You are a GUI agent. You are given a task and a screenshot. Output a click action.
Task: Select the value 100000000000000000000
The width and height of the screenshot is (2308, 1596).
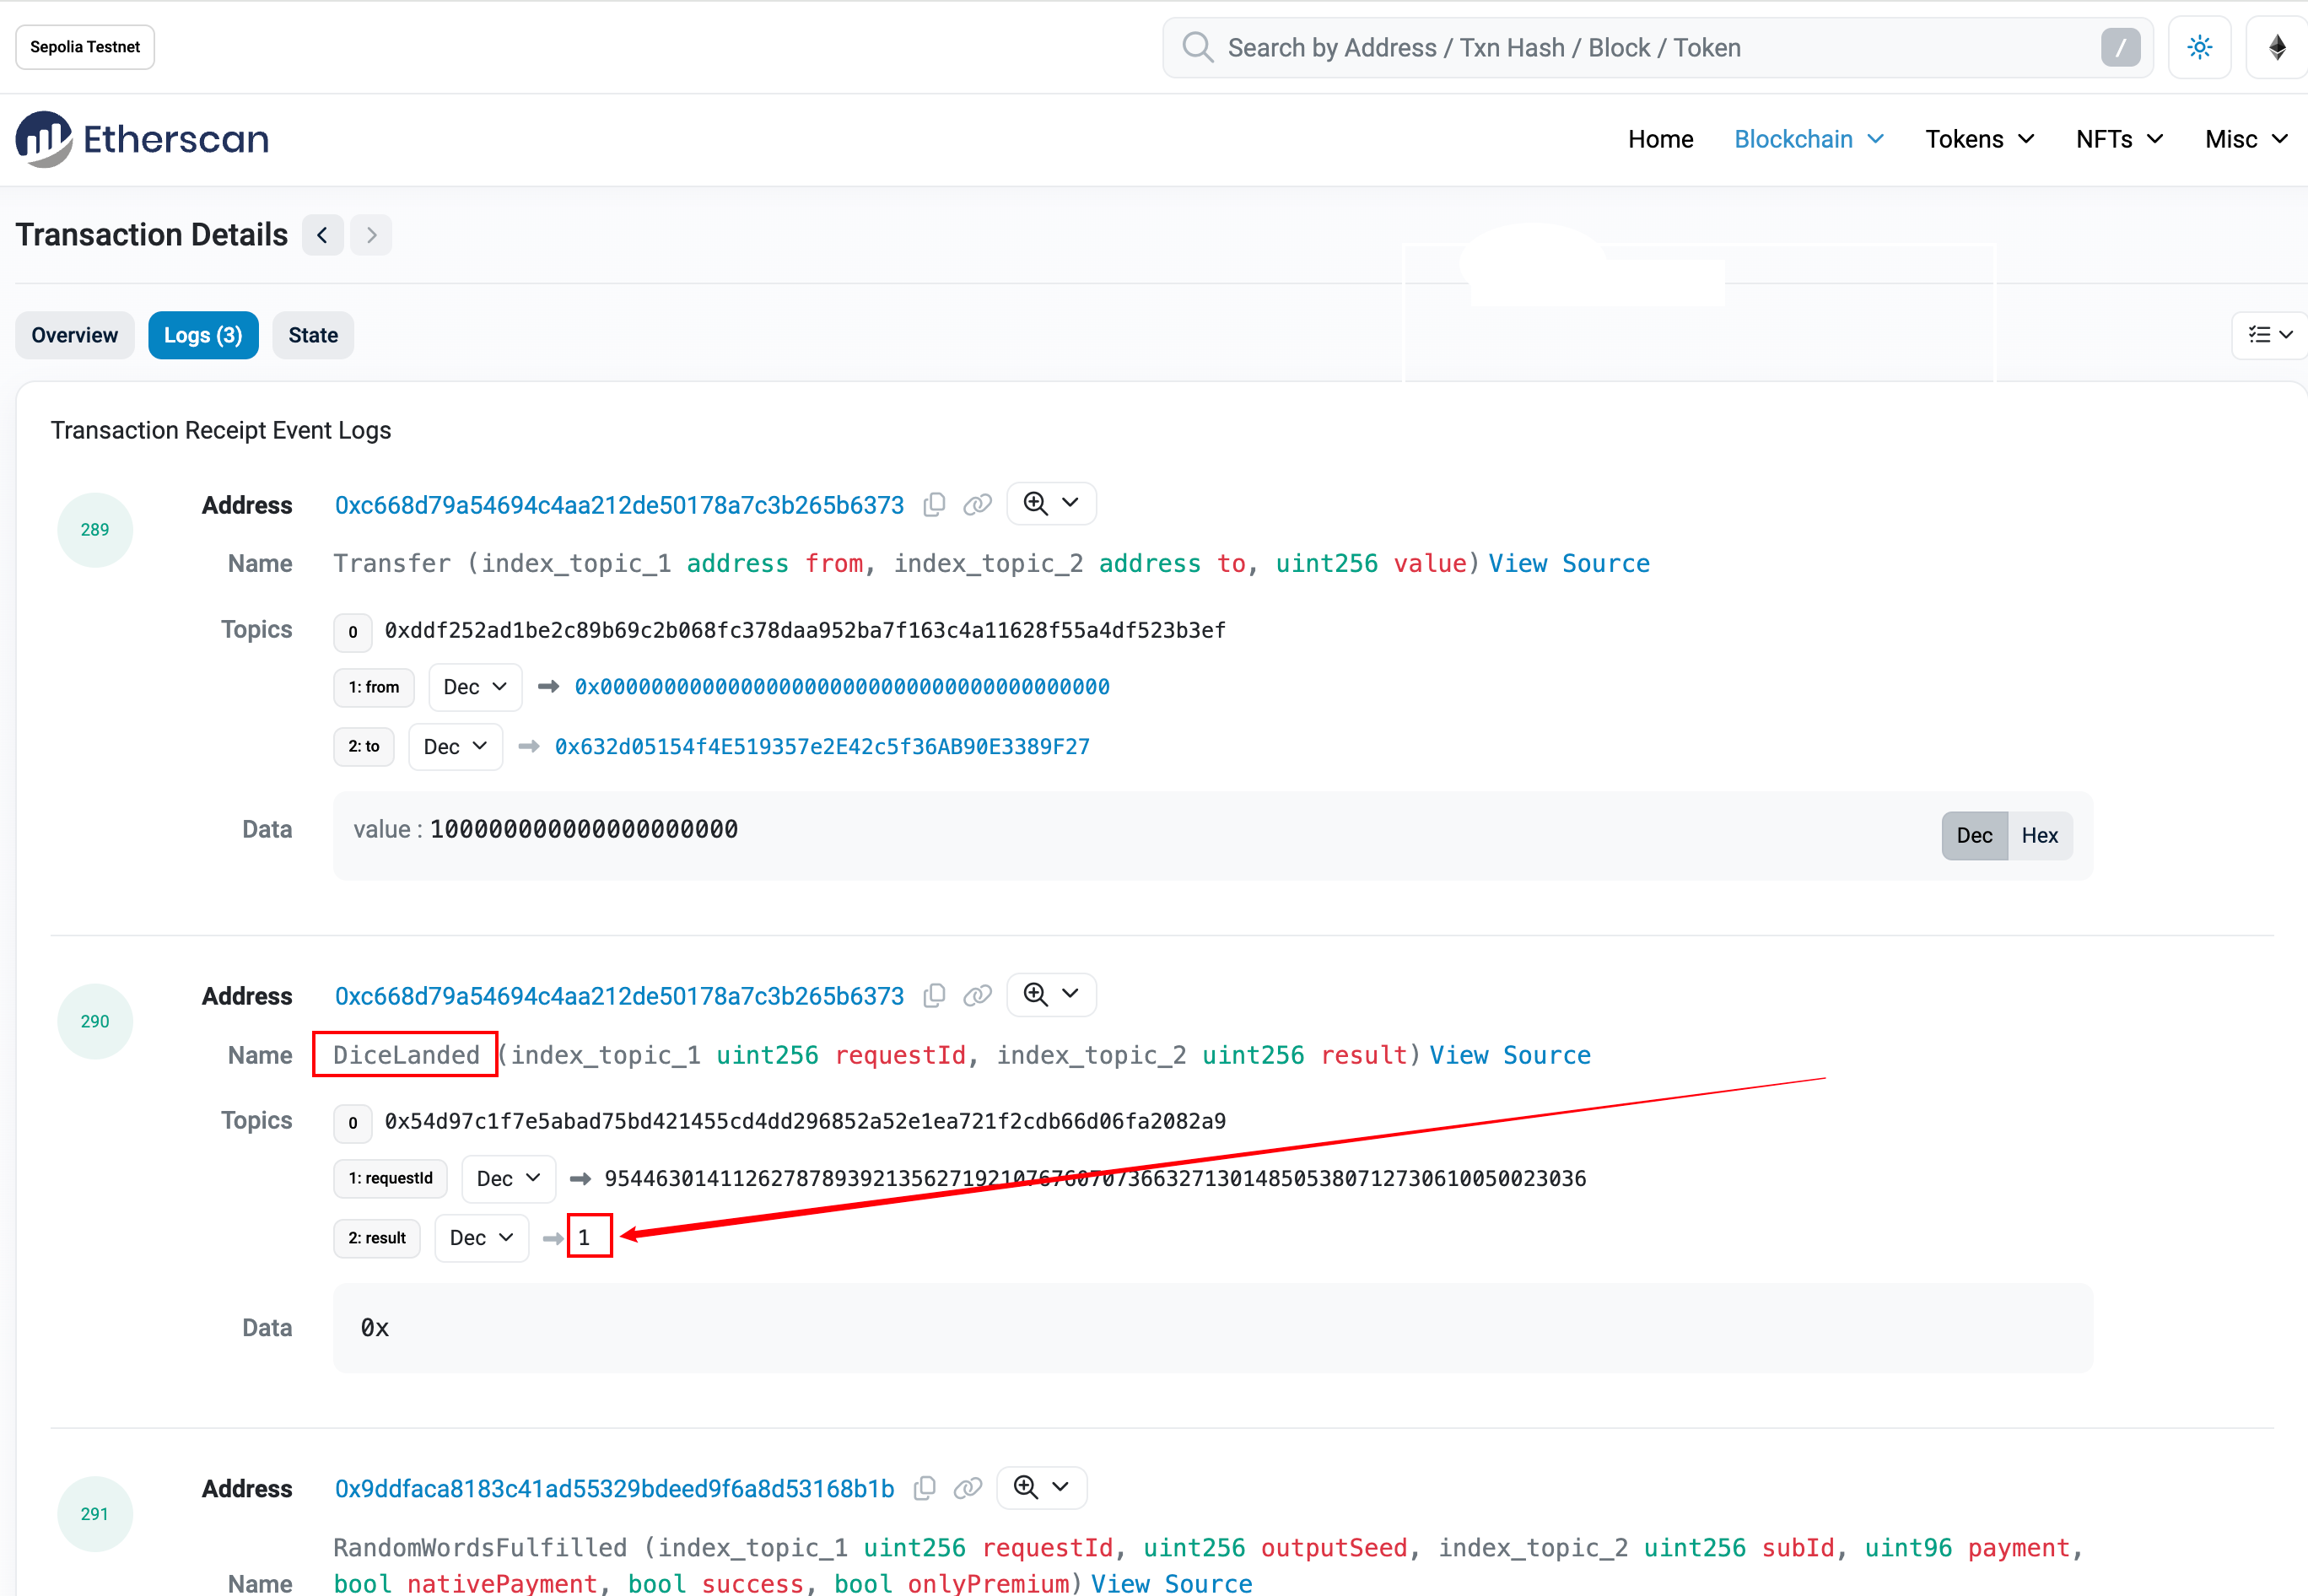(x=584, y=829)
